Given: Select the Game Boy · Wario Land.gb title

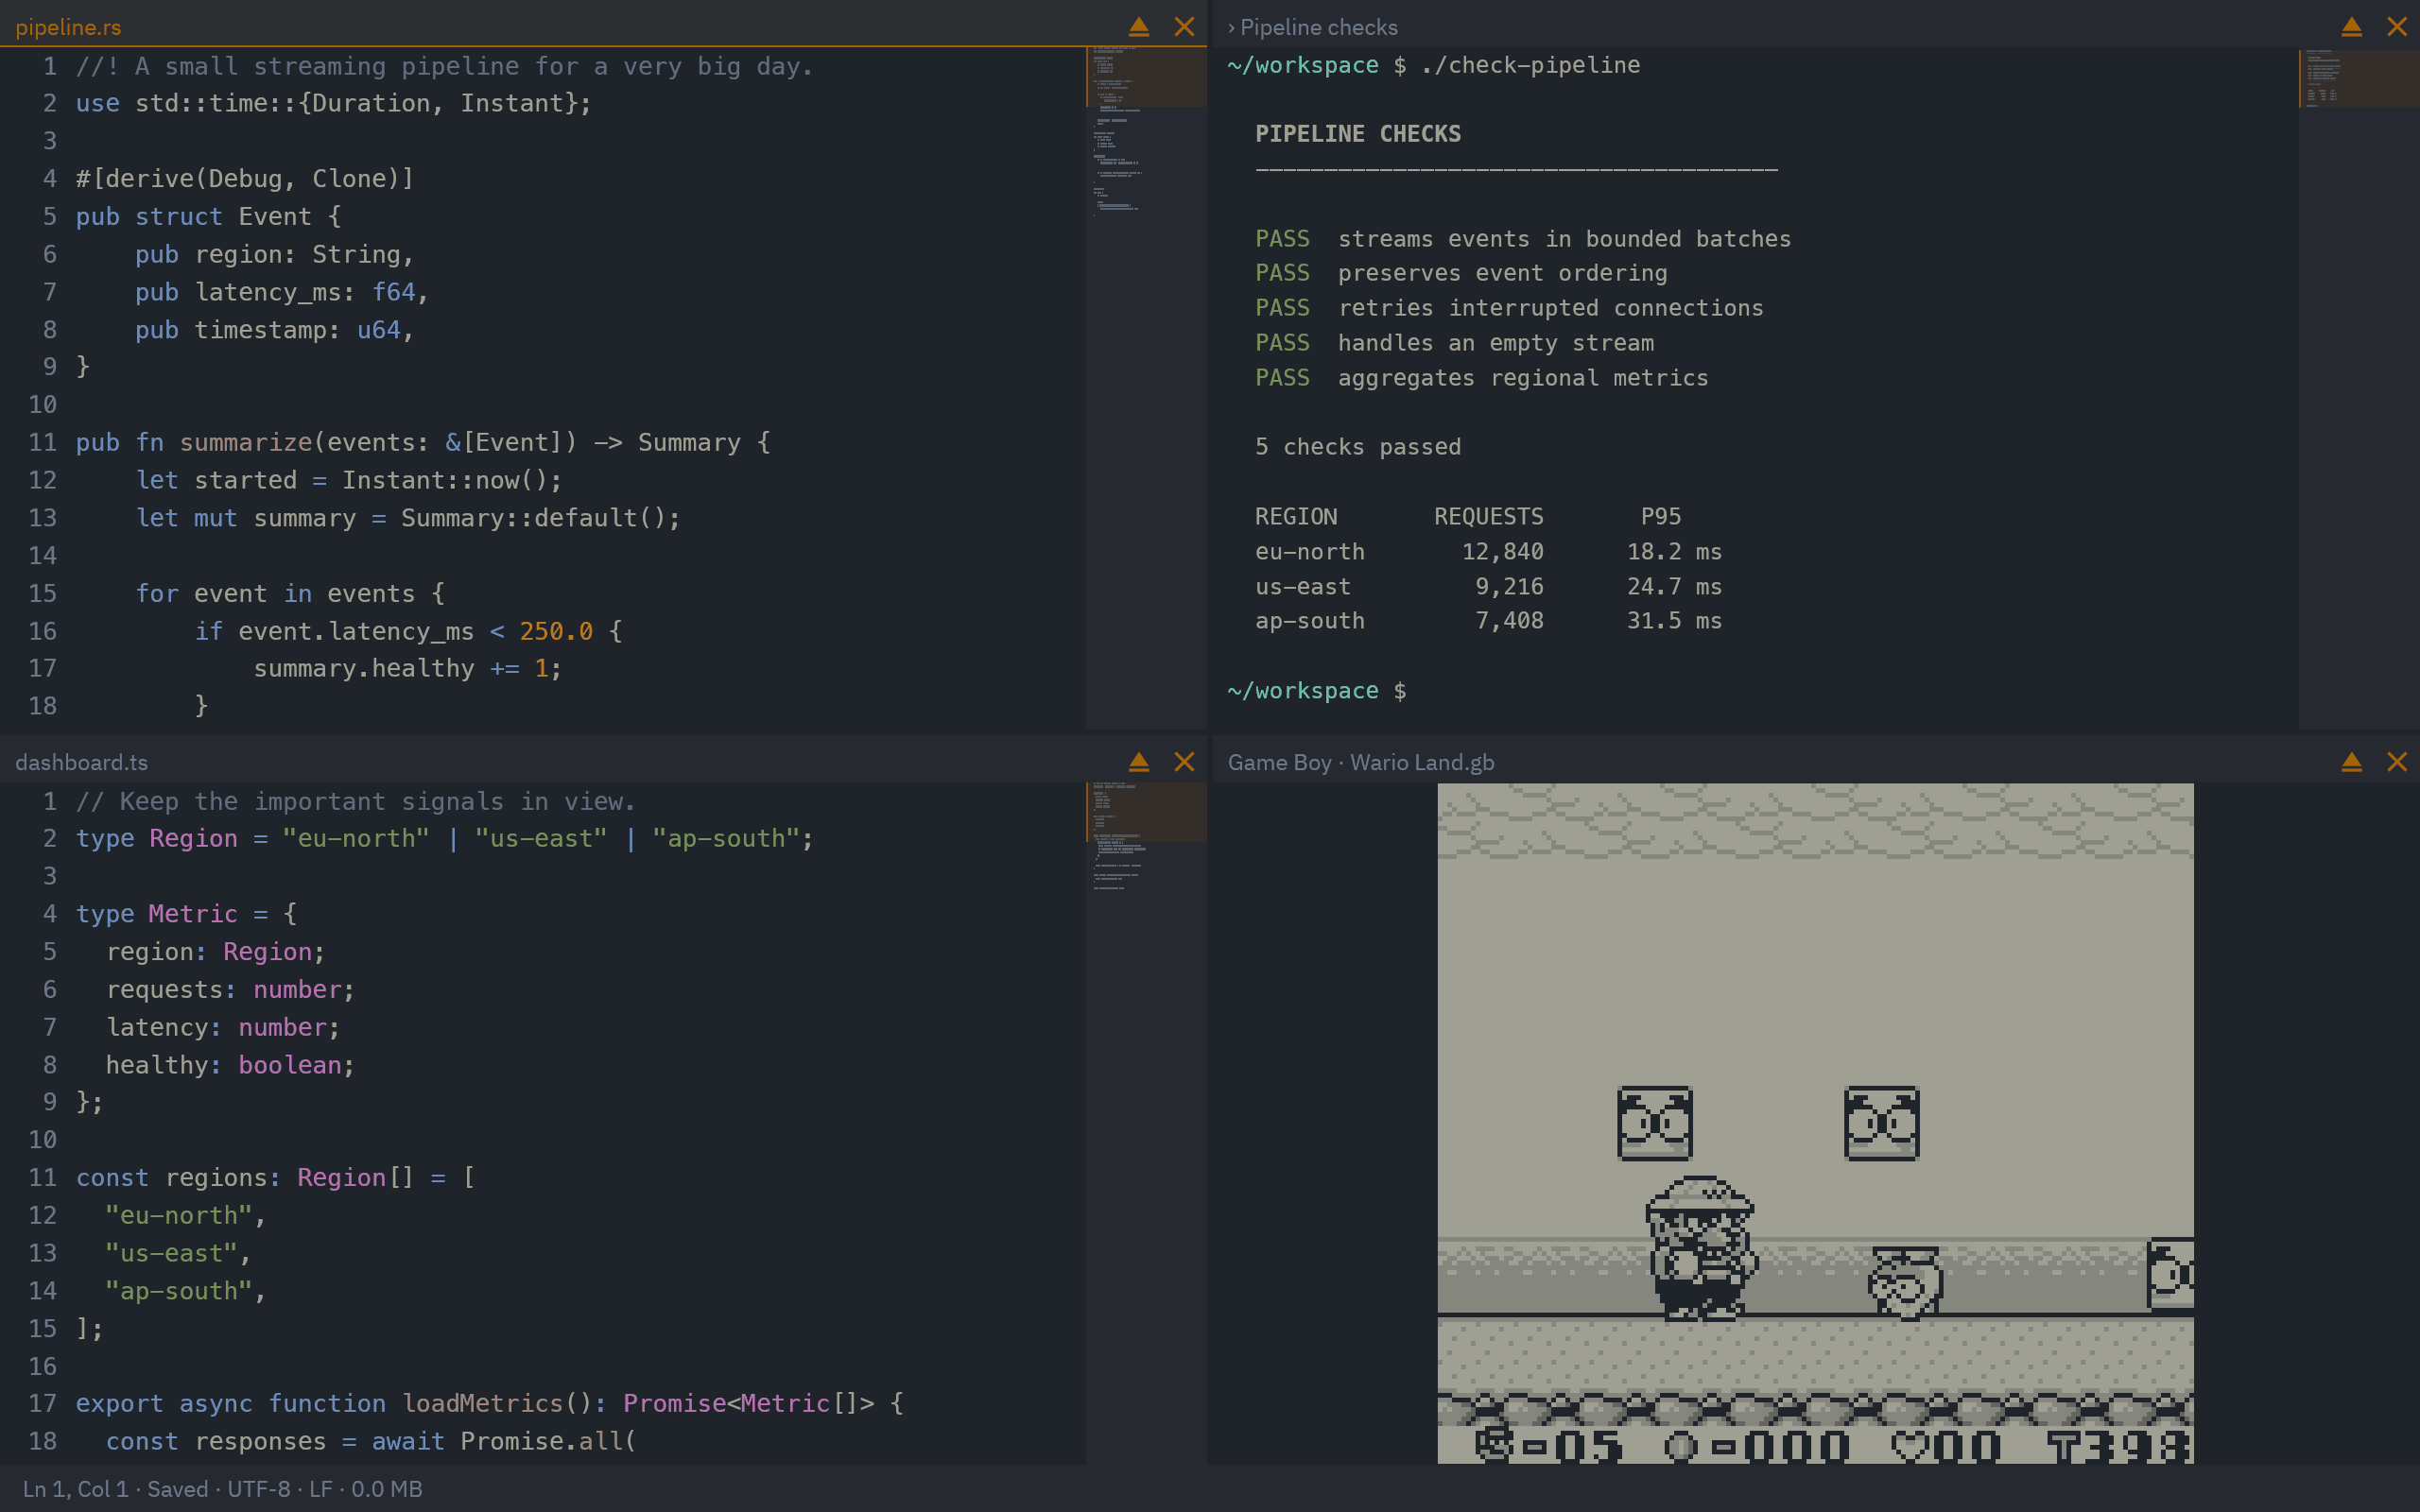Looking at the screenshot, I should click(1361, 762).
